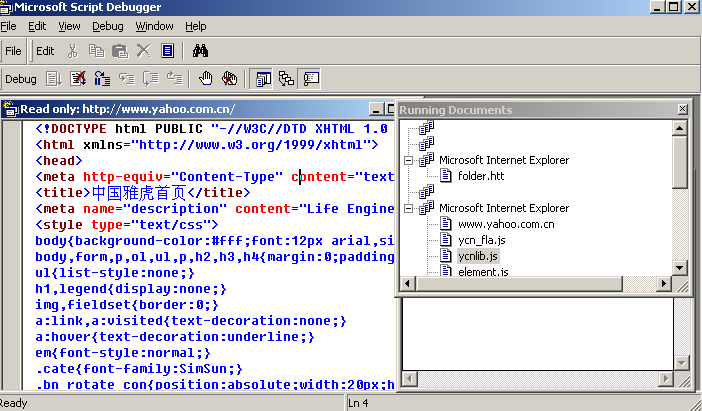The width and height of the screenshot is (702, 411).
Task: Click Running Documents scroll left arrow
Action: [x=407, y=283]
